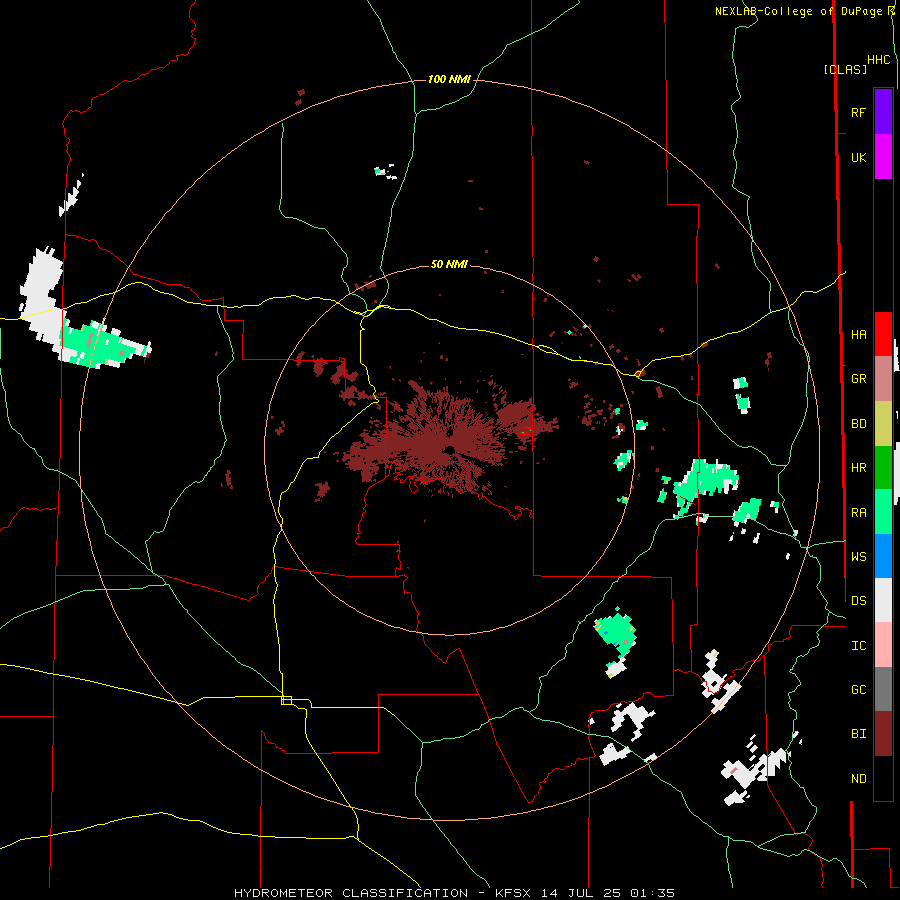
Task: Click the "NEXLAB-College of DuPage" credit text
Action: [x=798, y=11]
